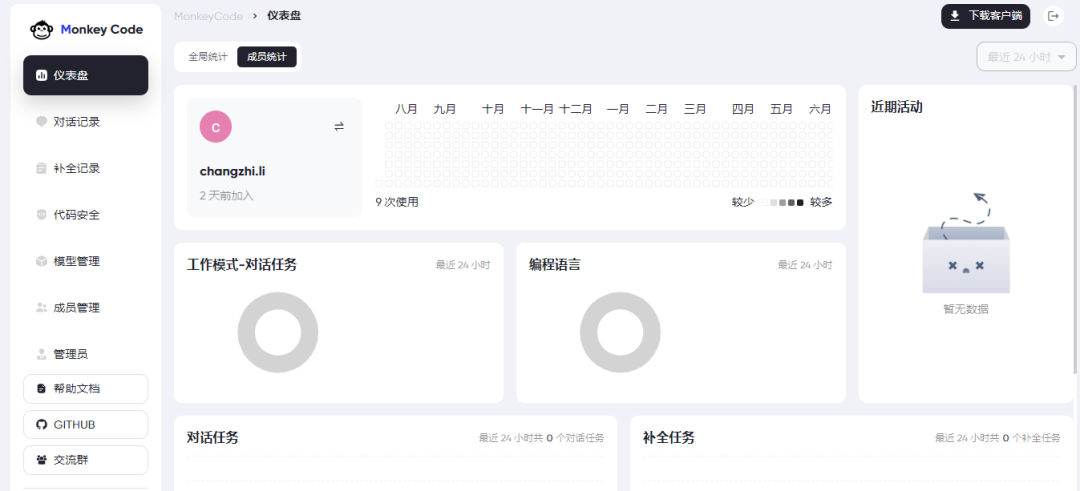The height and width of the screenshot is (491, 1080).
Task: Click the 十一月 month label on heatmap
Action: tap(537, 109)
